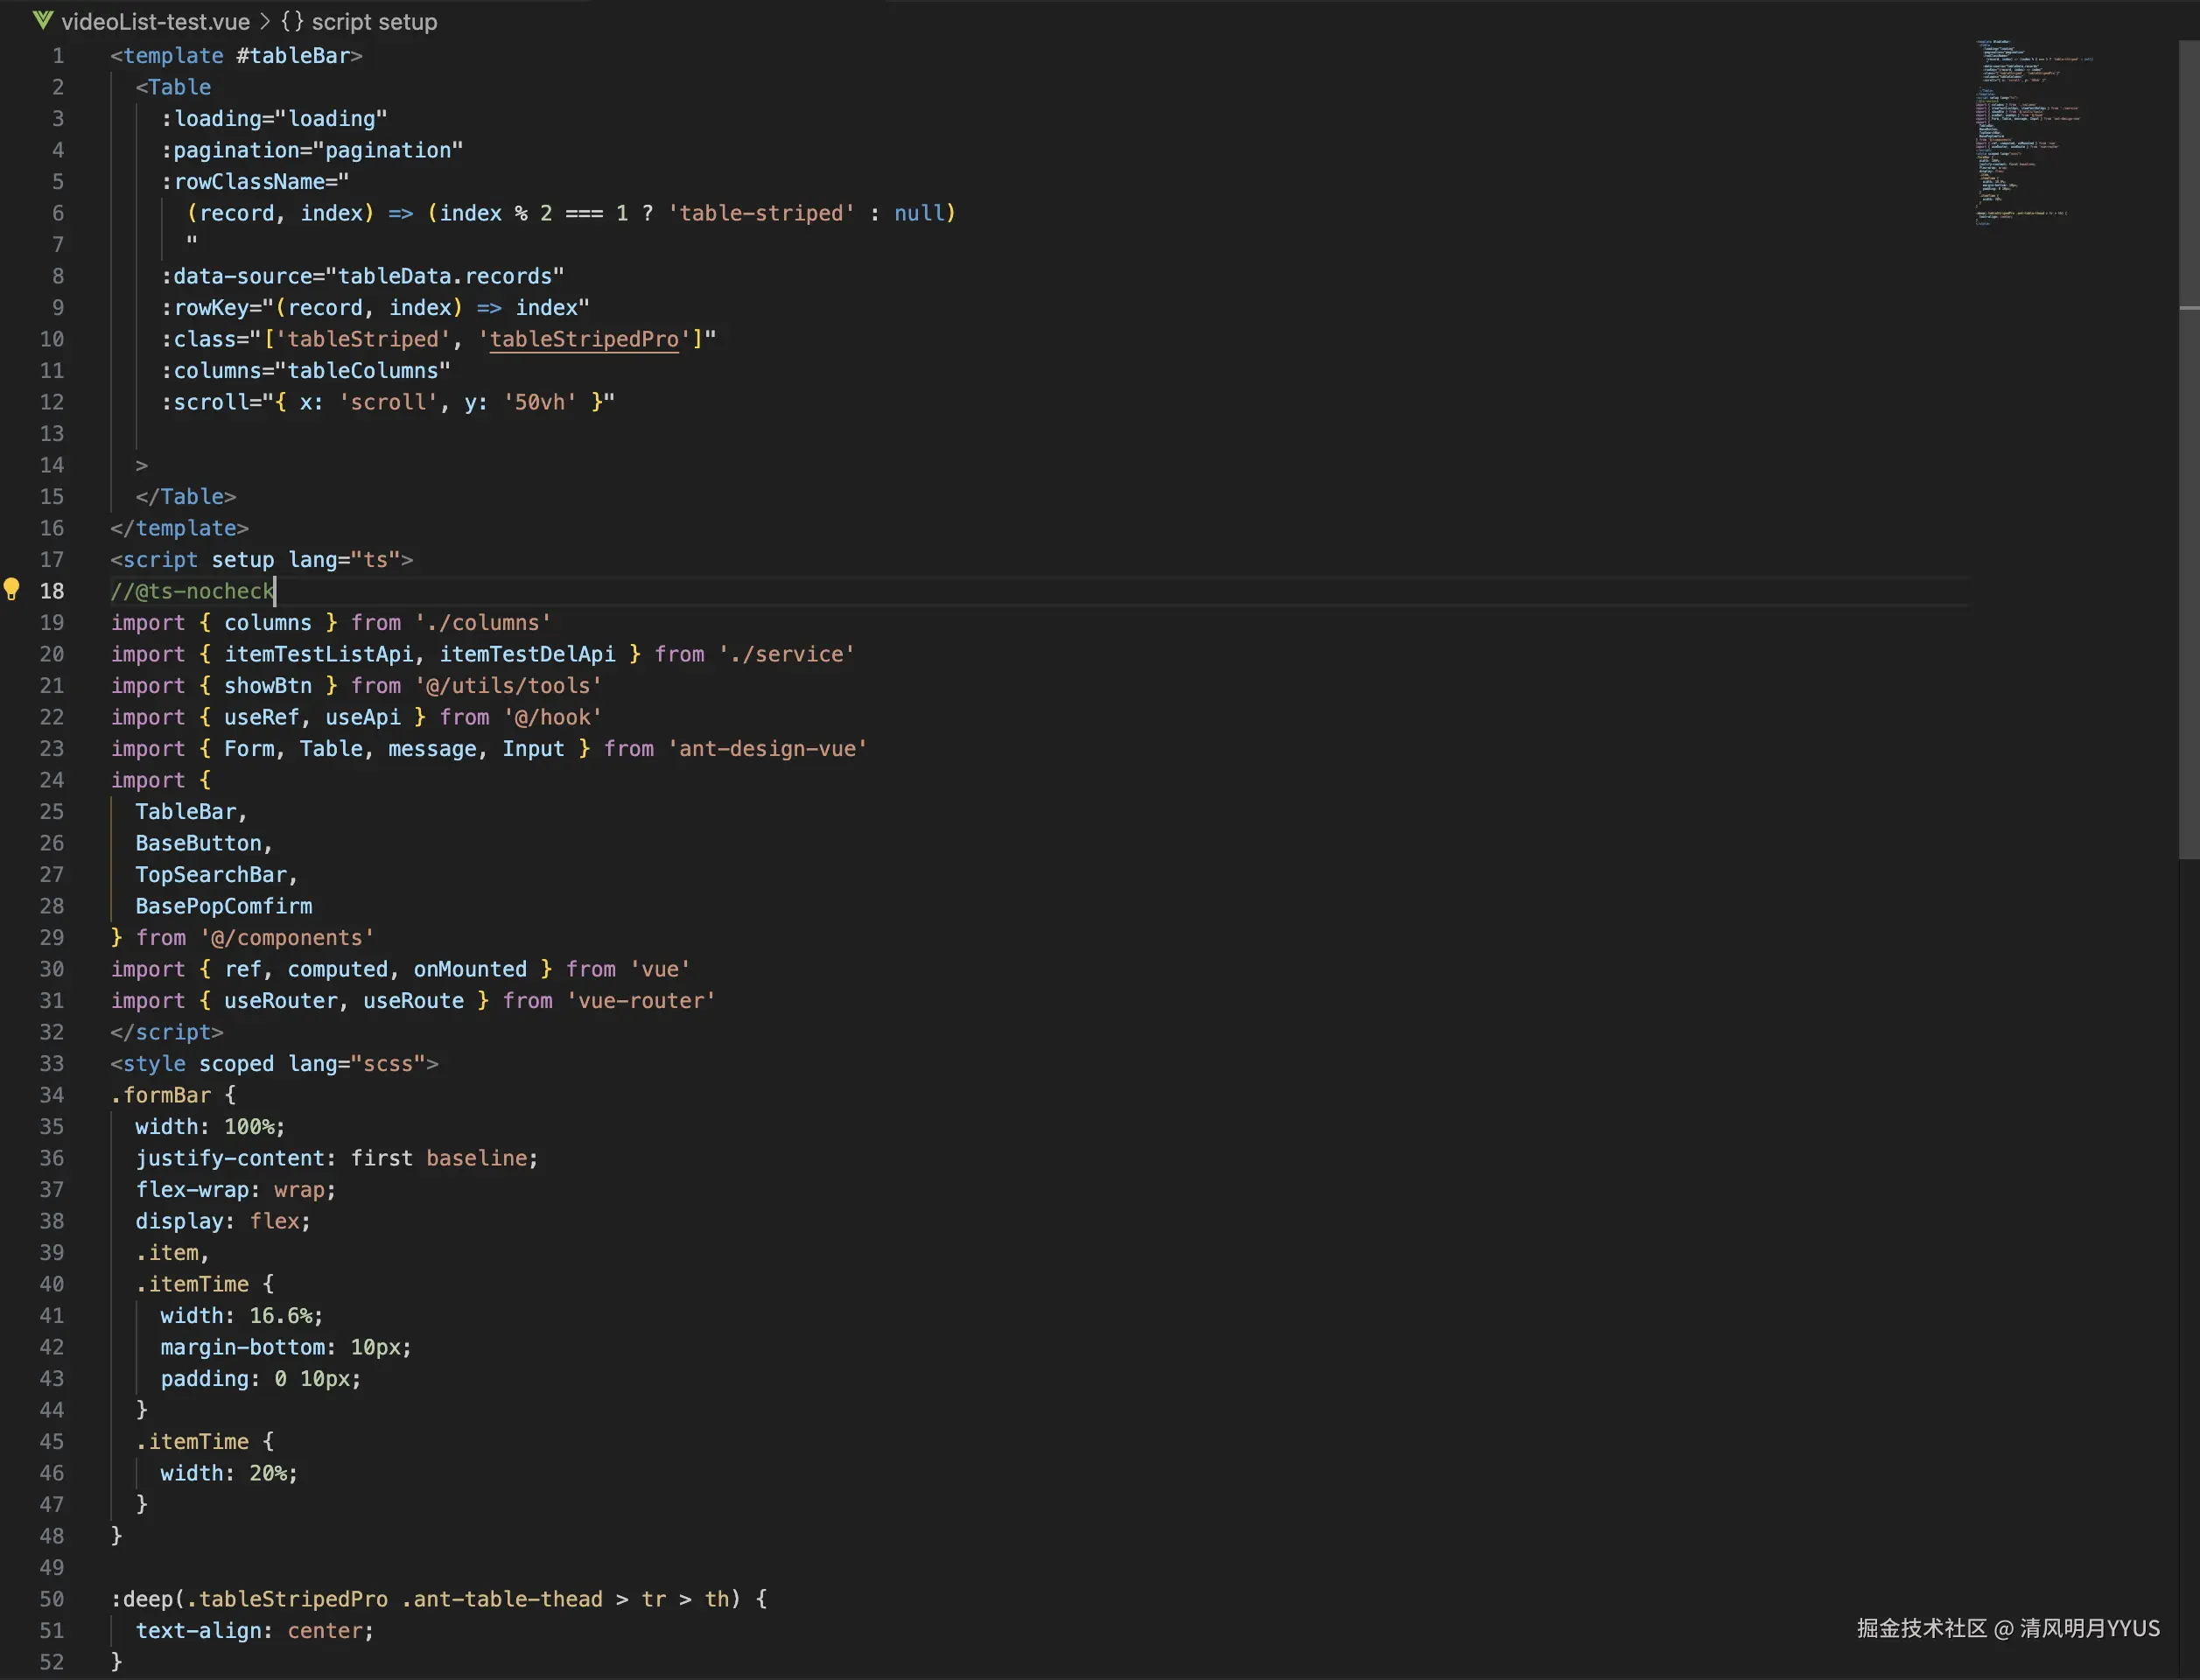
Task: Place cursor on the //@ts-nocheck comment
Action: point(192,591)
